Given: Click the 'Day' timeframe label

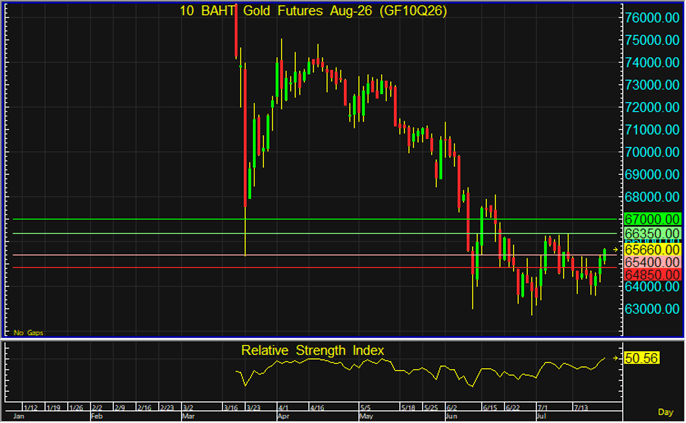Looking at the screenshot, I should 665,412.
